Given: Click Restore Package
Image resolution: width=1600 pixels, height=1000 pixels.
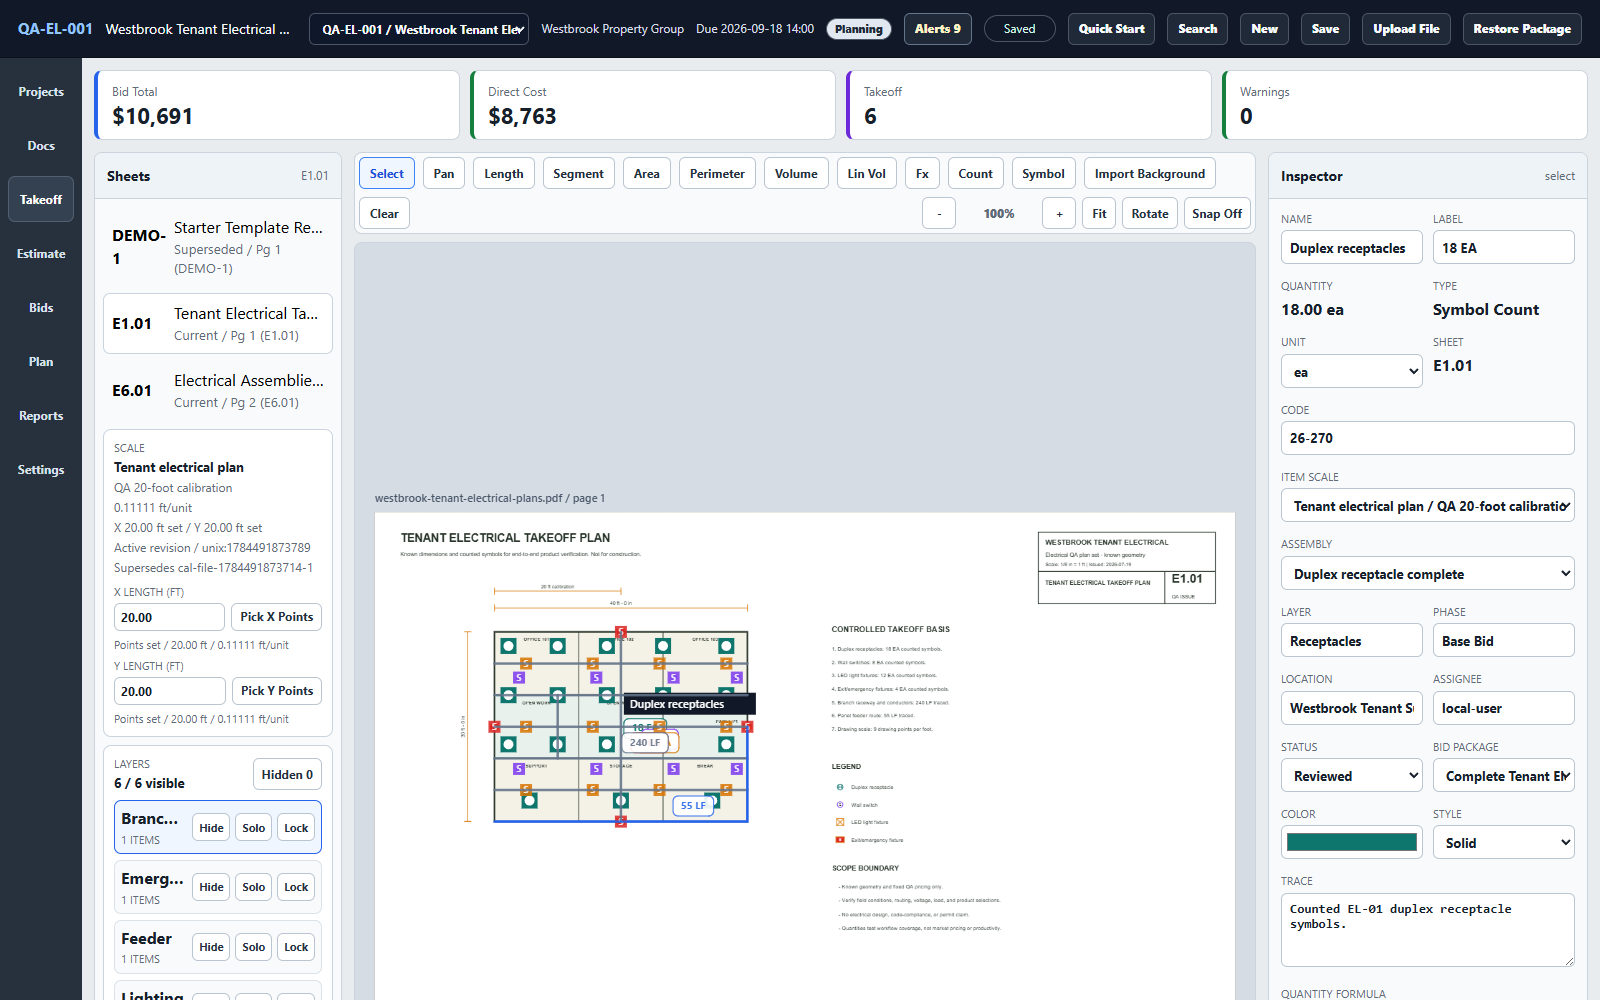Looking at the screenshot, I should click(1522, 29).
